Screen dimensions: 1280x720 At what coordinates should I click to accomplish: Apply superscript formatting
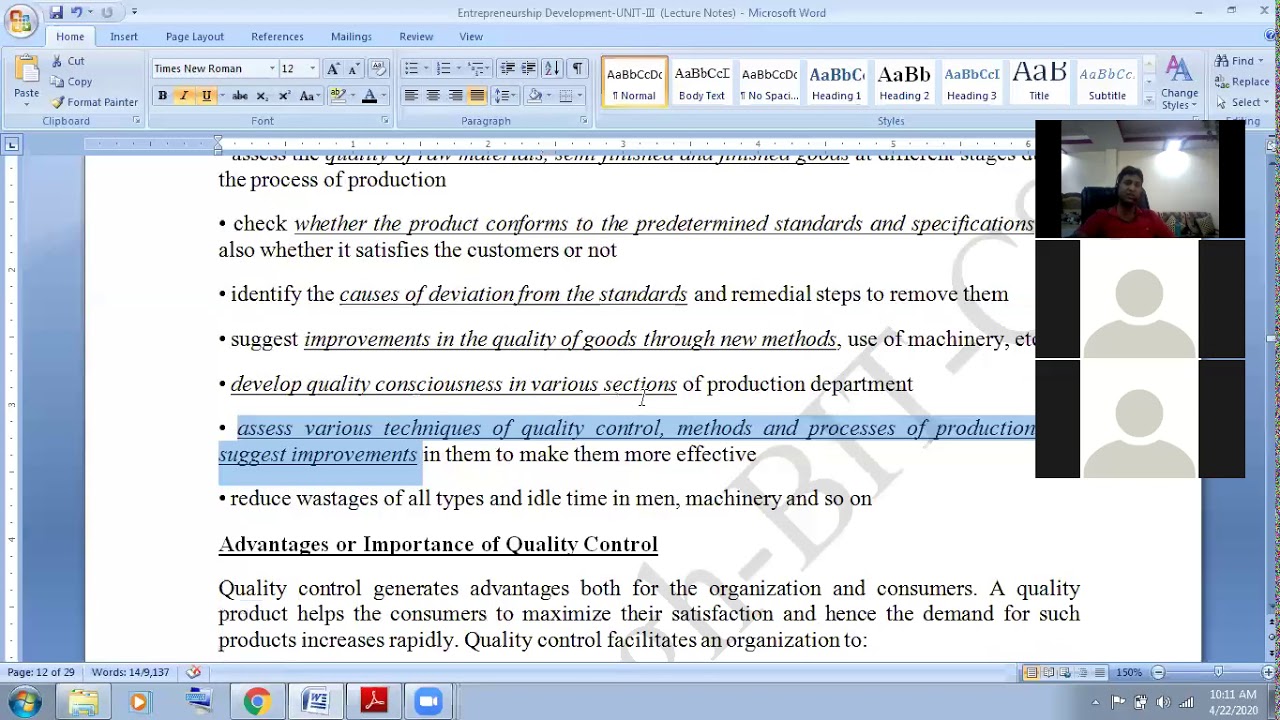284,96
